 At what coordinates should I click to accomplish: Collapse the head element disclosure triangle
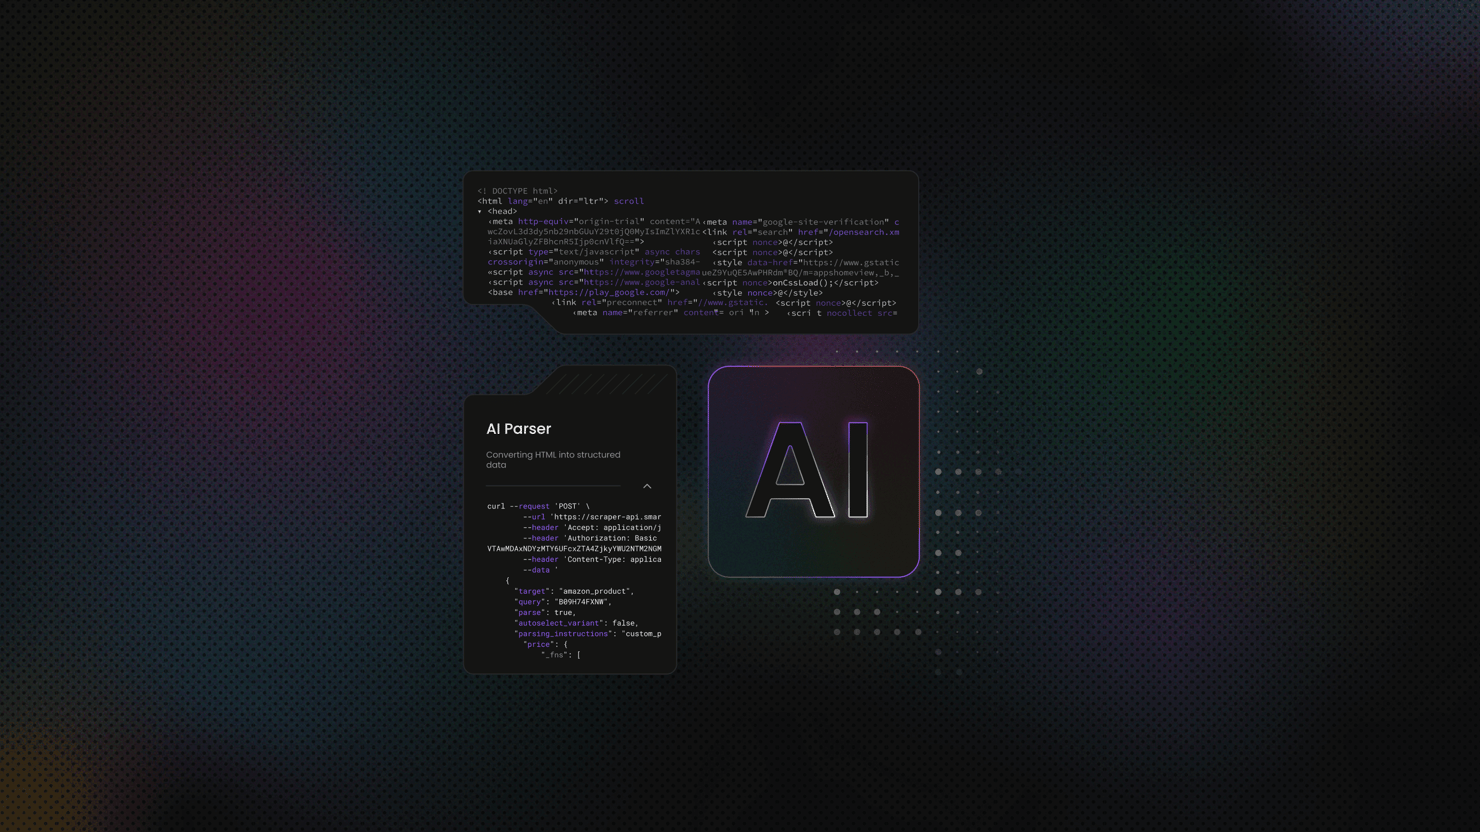coord(480,212)
